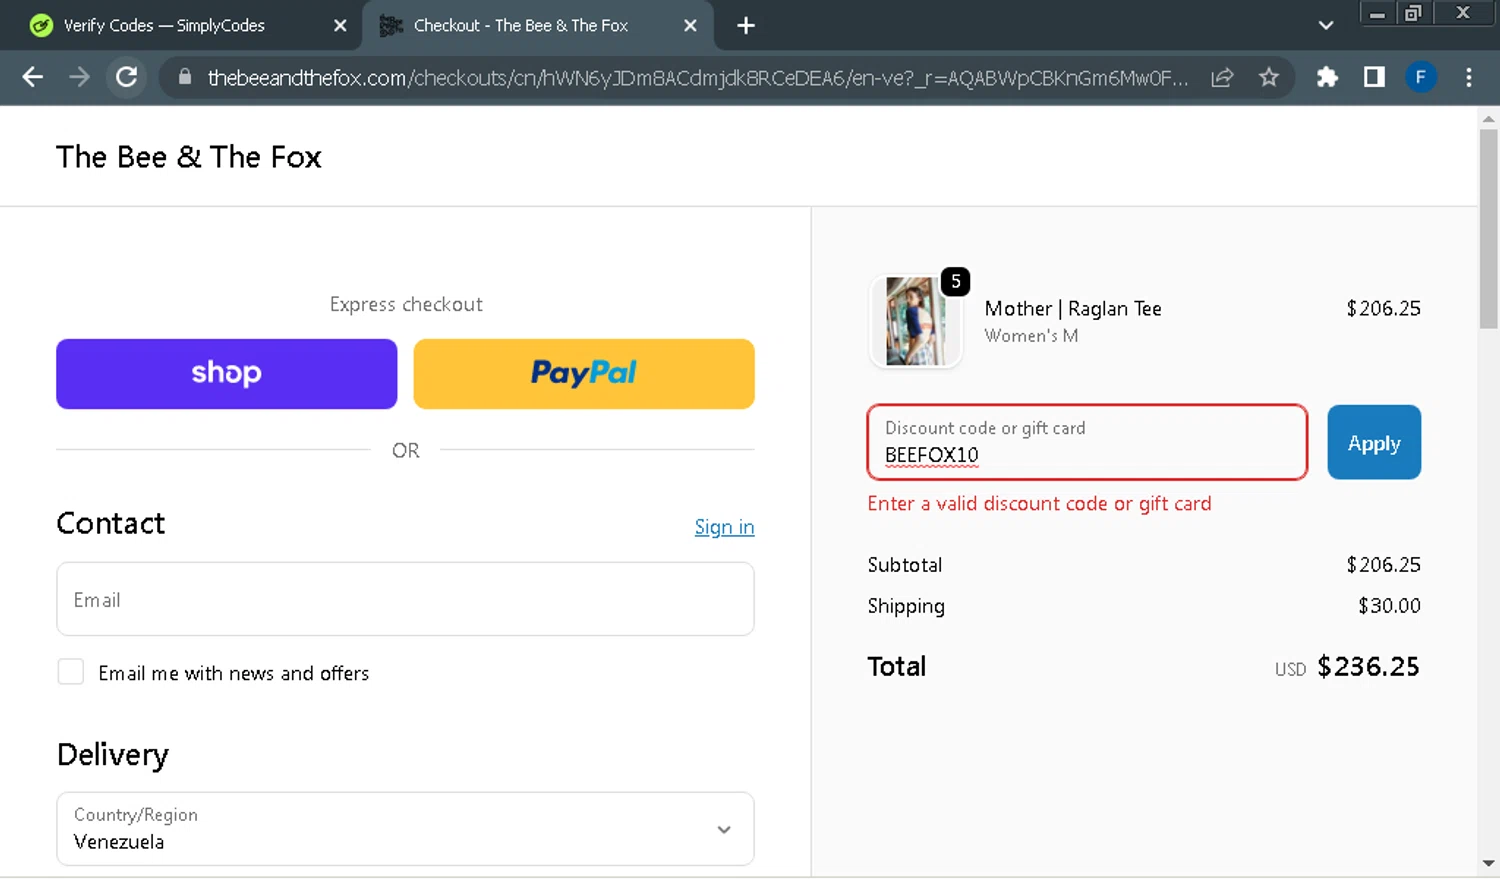Click the Women's M variant text
This screenshot has height=879, width=1500.
pyautogui.click(x=1031, y=336)
